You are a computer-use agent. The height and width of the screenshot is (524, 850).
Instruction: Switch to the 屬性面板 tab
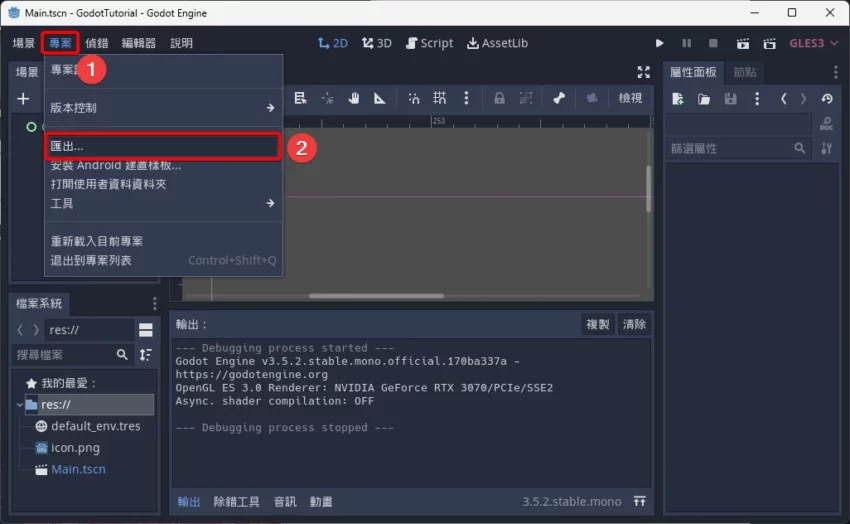[x=693, y=72]
